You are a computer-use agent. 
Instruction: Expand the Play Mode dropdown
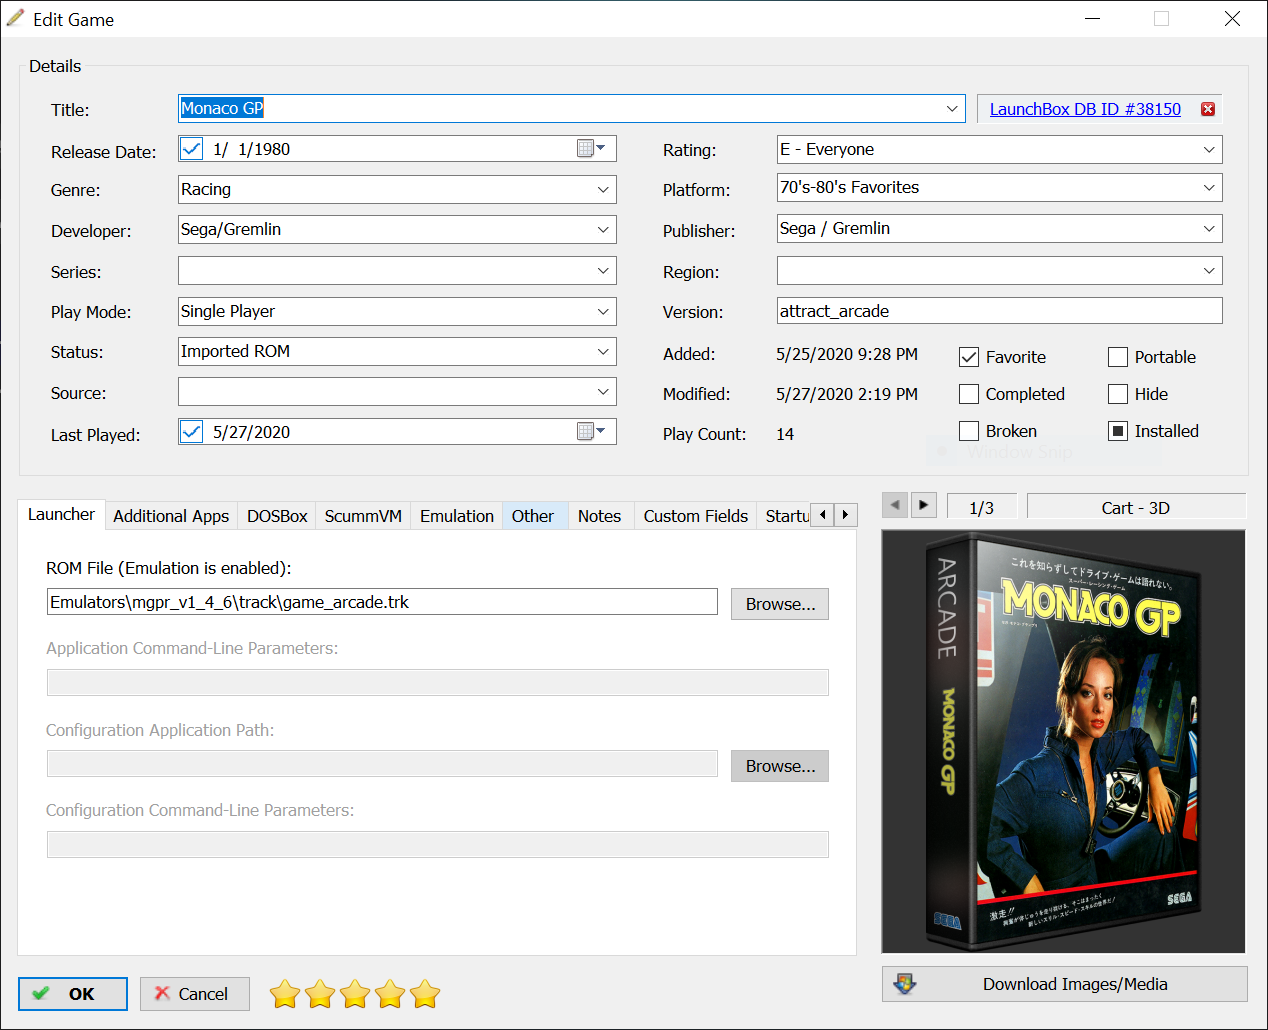603,311
